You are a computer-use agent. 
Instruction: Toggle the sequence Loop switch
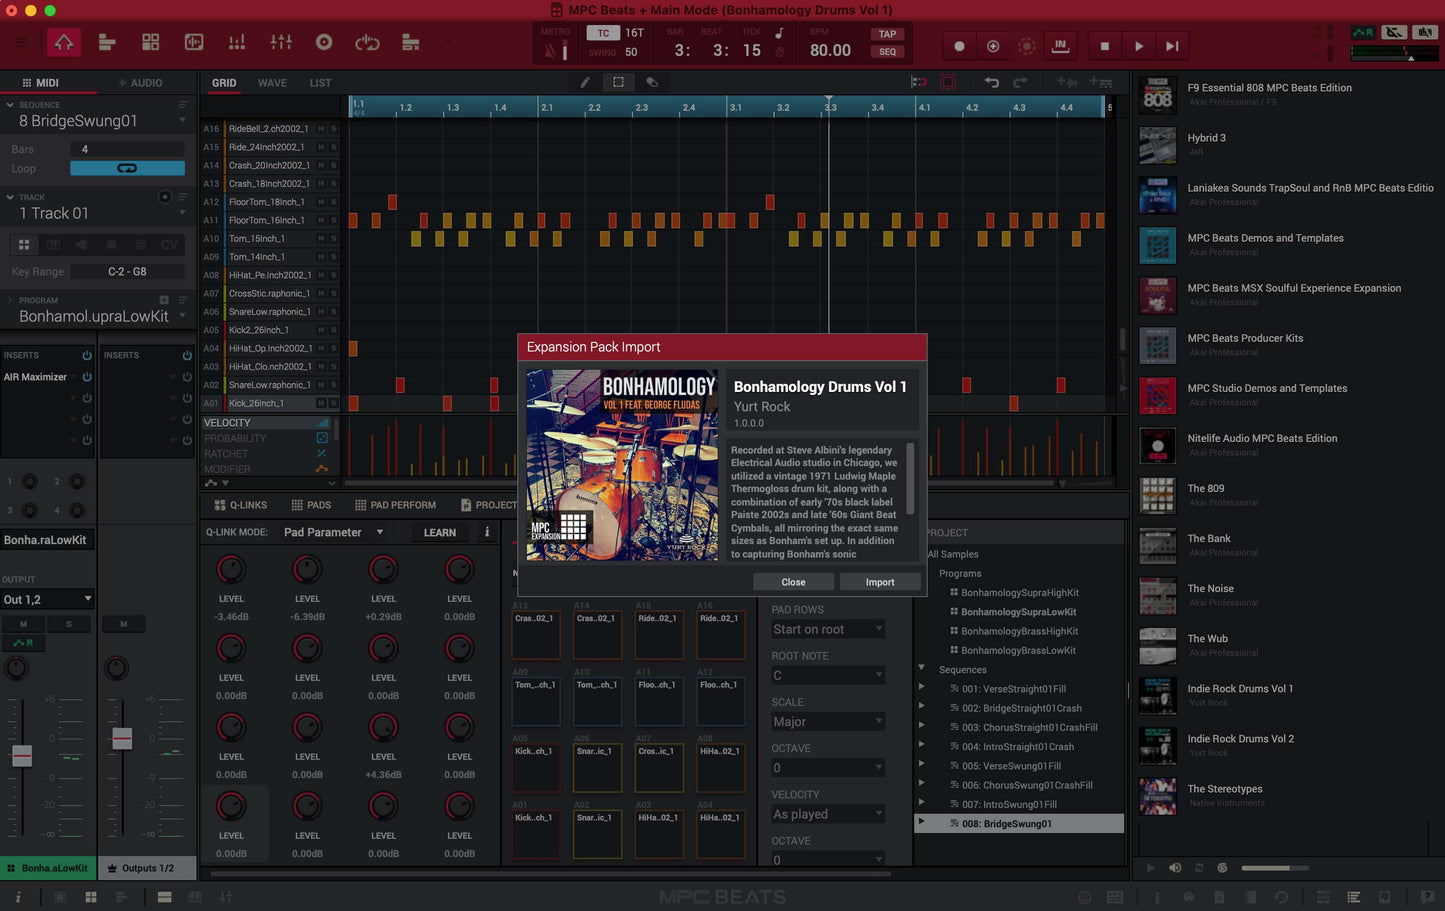pos(127,169)
